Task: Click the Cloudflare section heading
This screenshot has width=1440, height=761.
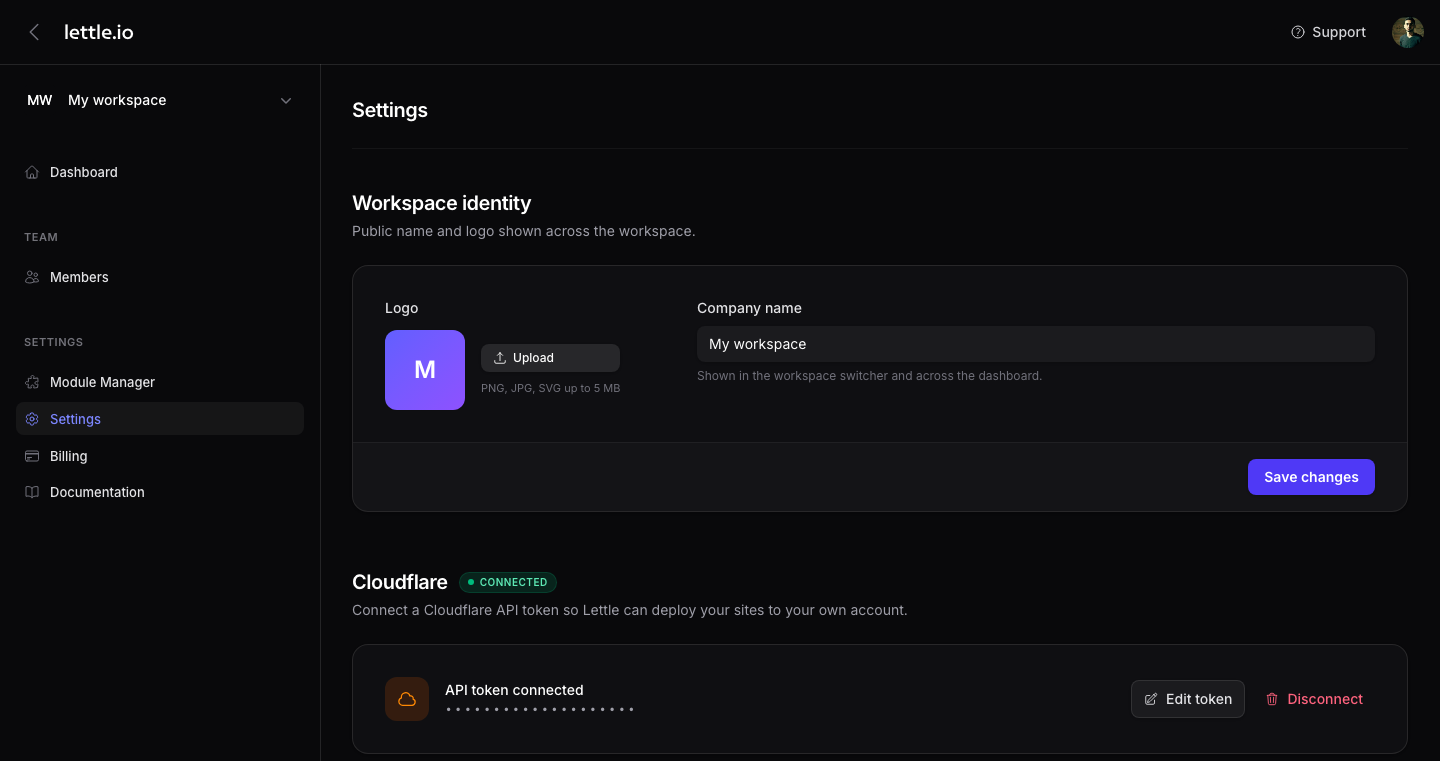Action: coord(400,582)
